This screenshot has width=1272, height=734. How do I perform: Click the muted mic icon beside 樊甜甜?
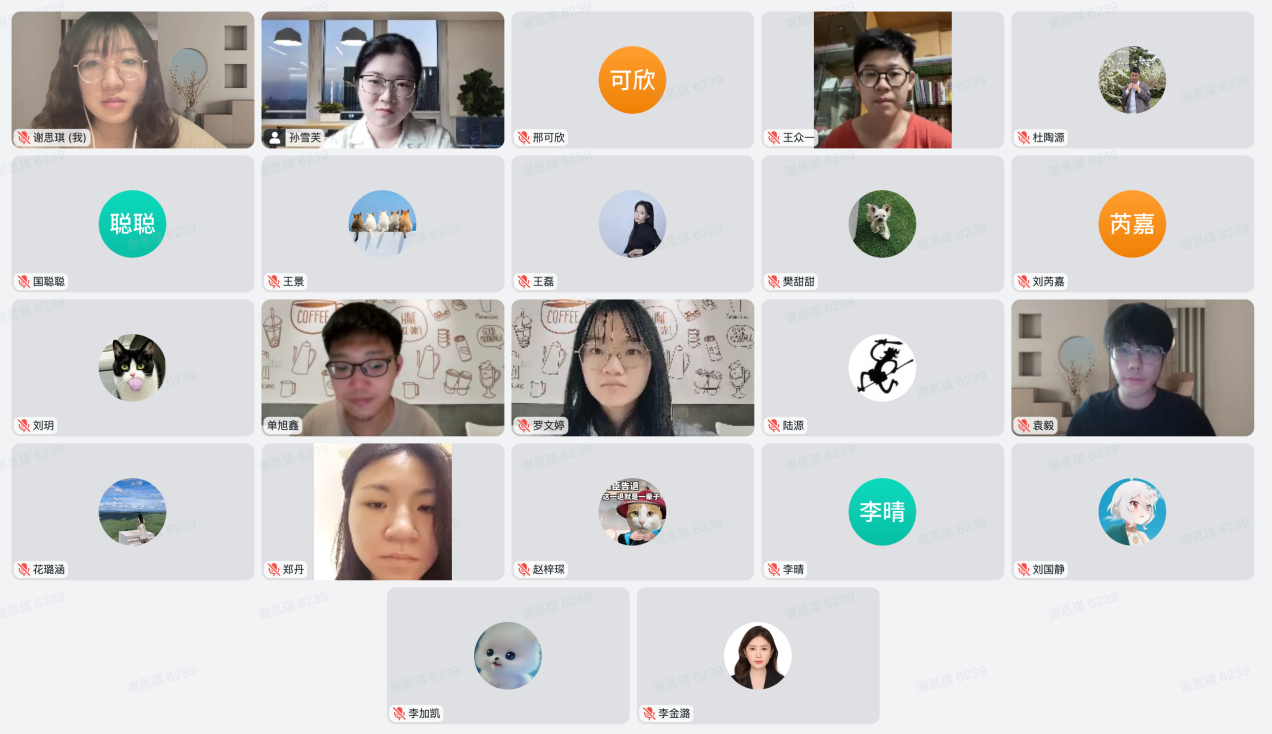[774, 282]
